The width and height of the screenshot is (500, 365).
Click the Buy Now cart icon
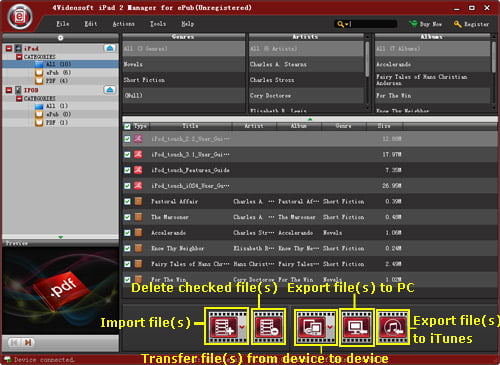coord(413,24)
